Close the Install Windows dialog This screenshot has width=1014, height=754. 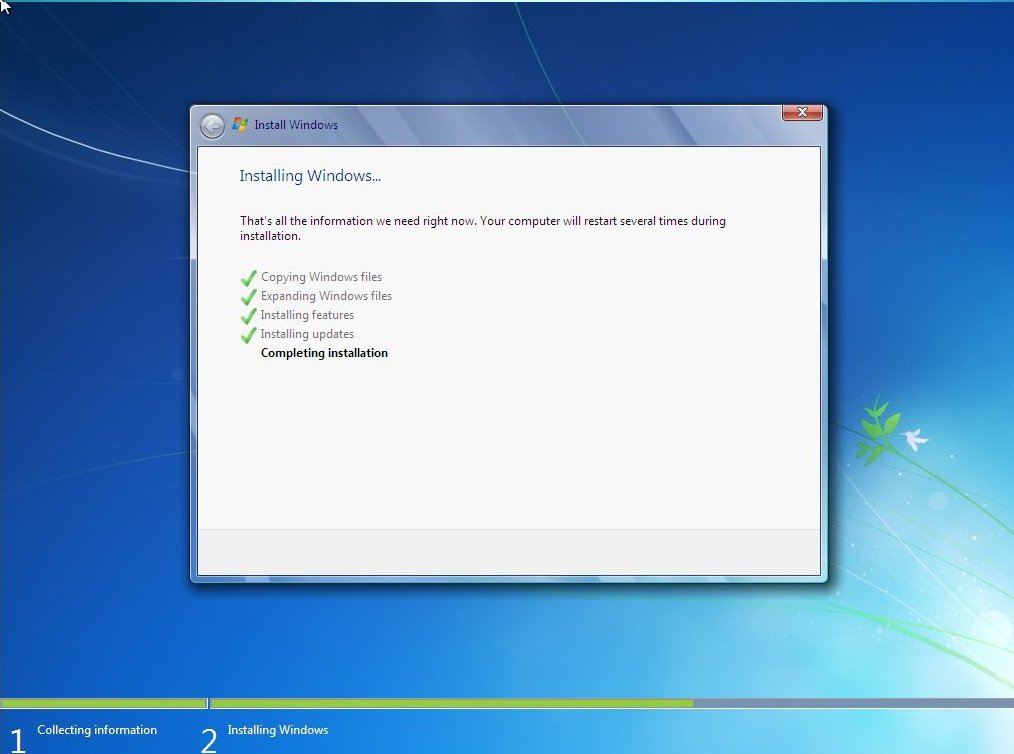point(802,112)
